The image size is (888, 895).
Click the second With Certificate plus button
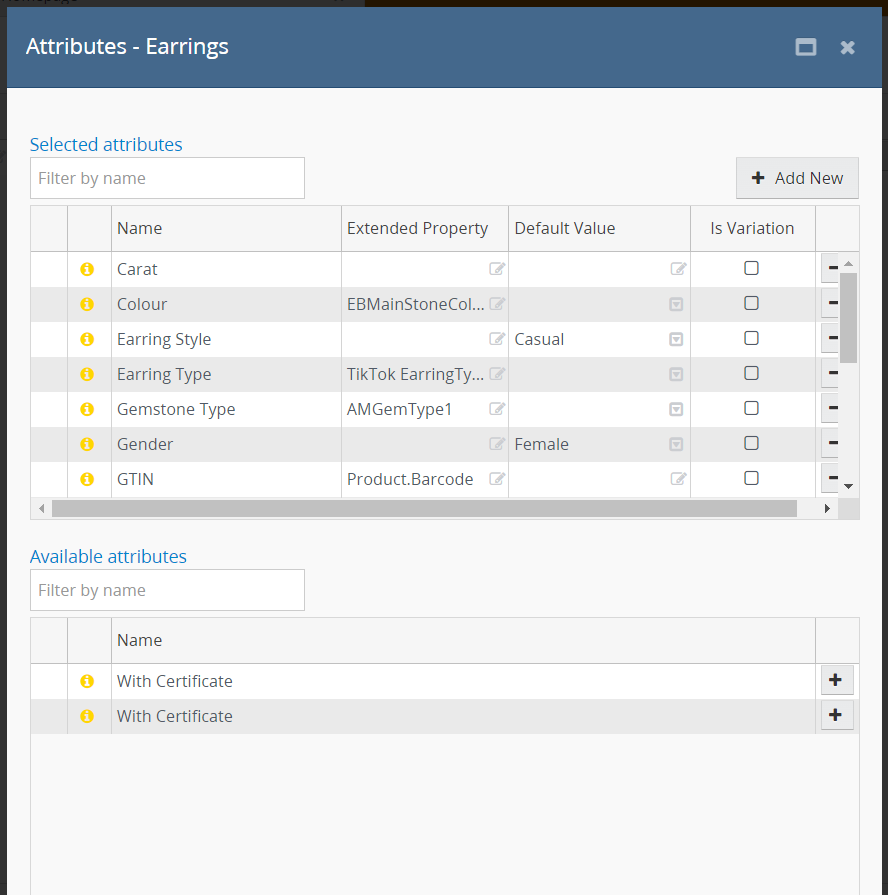click(836, 716)
